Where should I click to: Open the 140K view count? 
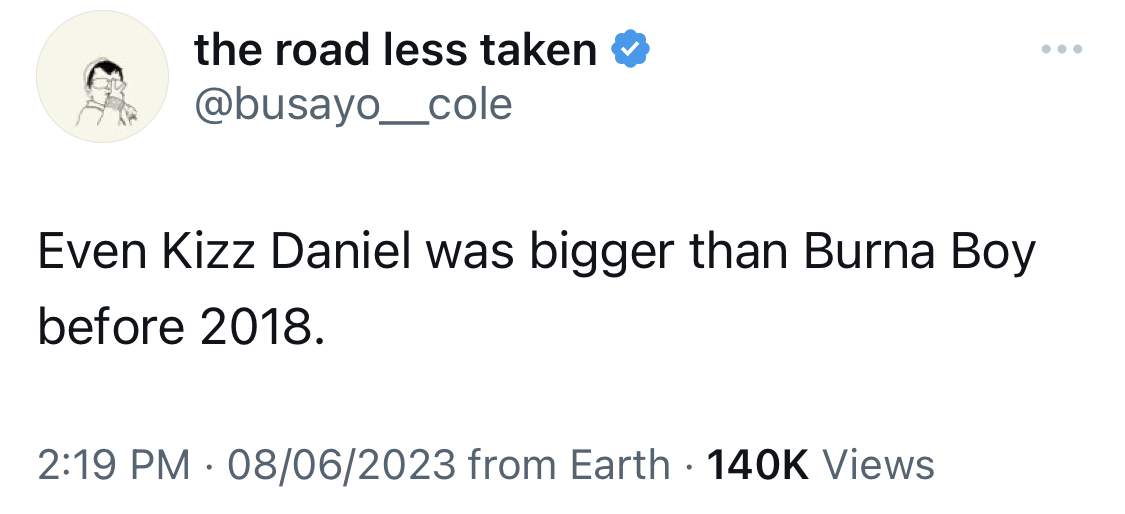pos(758,464)
